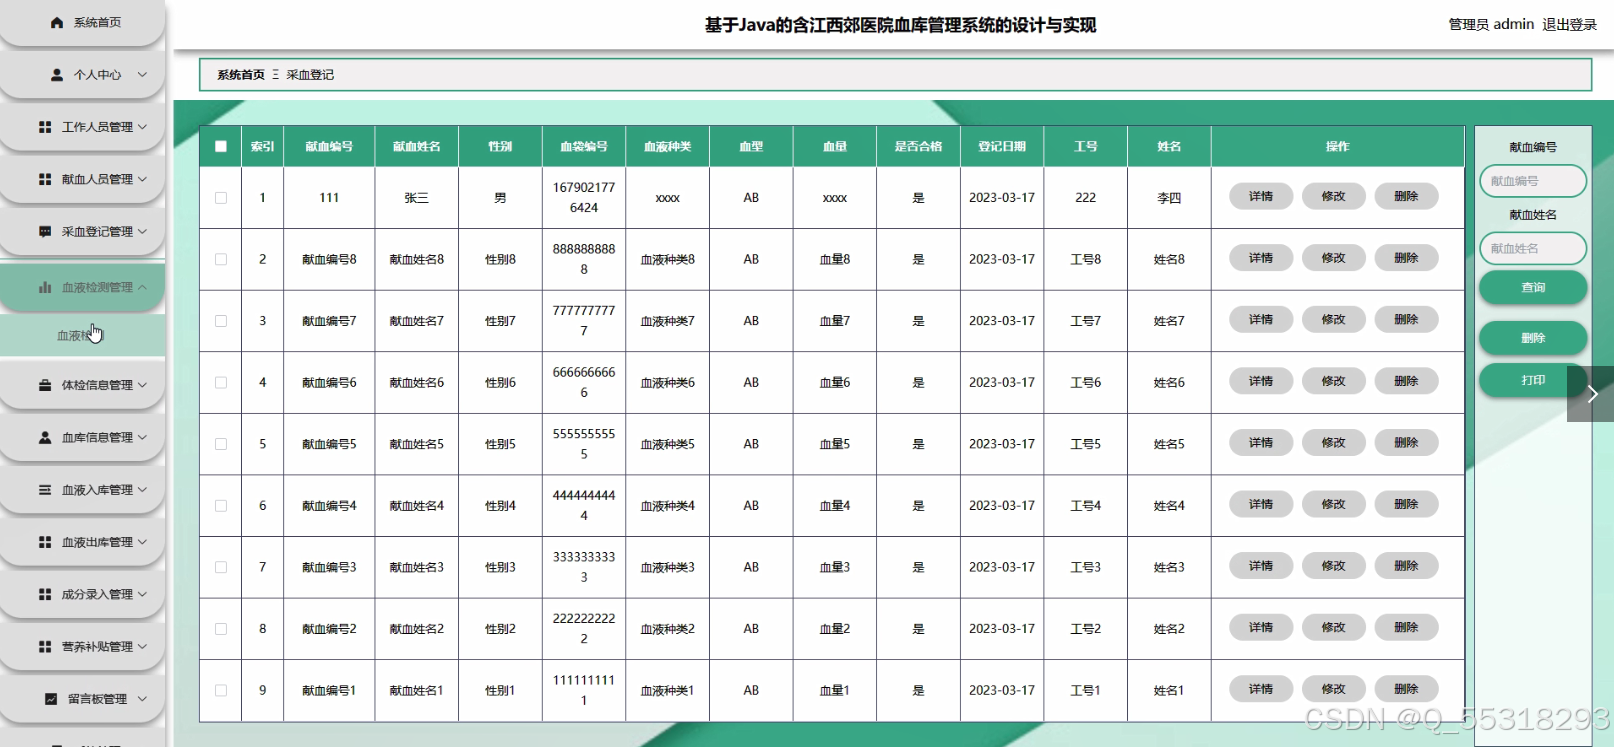Click 删除 for row 献血编号1
The height and width of the screenshot is (747, 1614).
1406,690
